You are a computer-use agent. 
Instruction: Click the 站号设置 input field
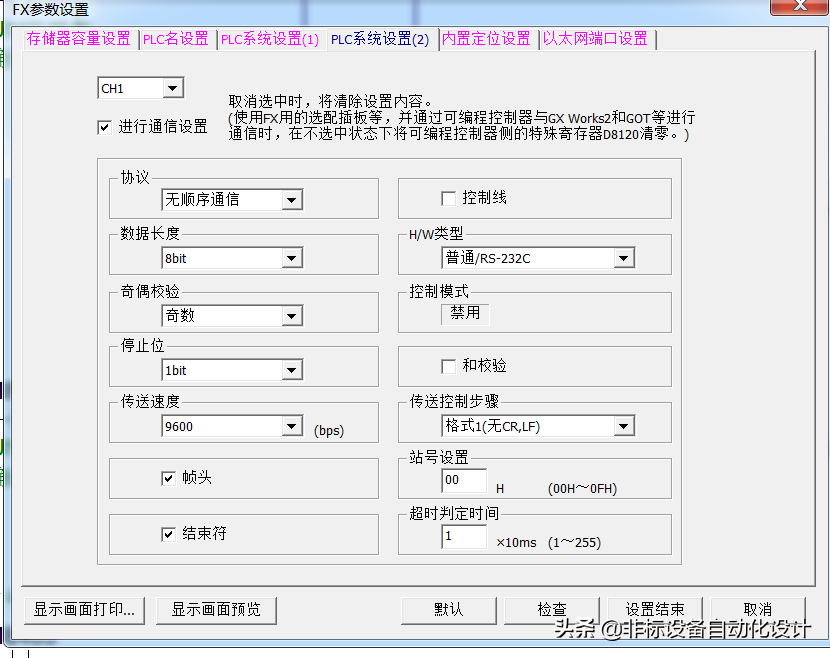tap(463, 480)
